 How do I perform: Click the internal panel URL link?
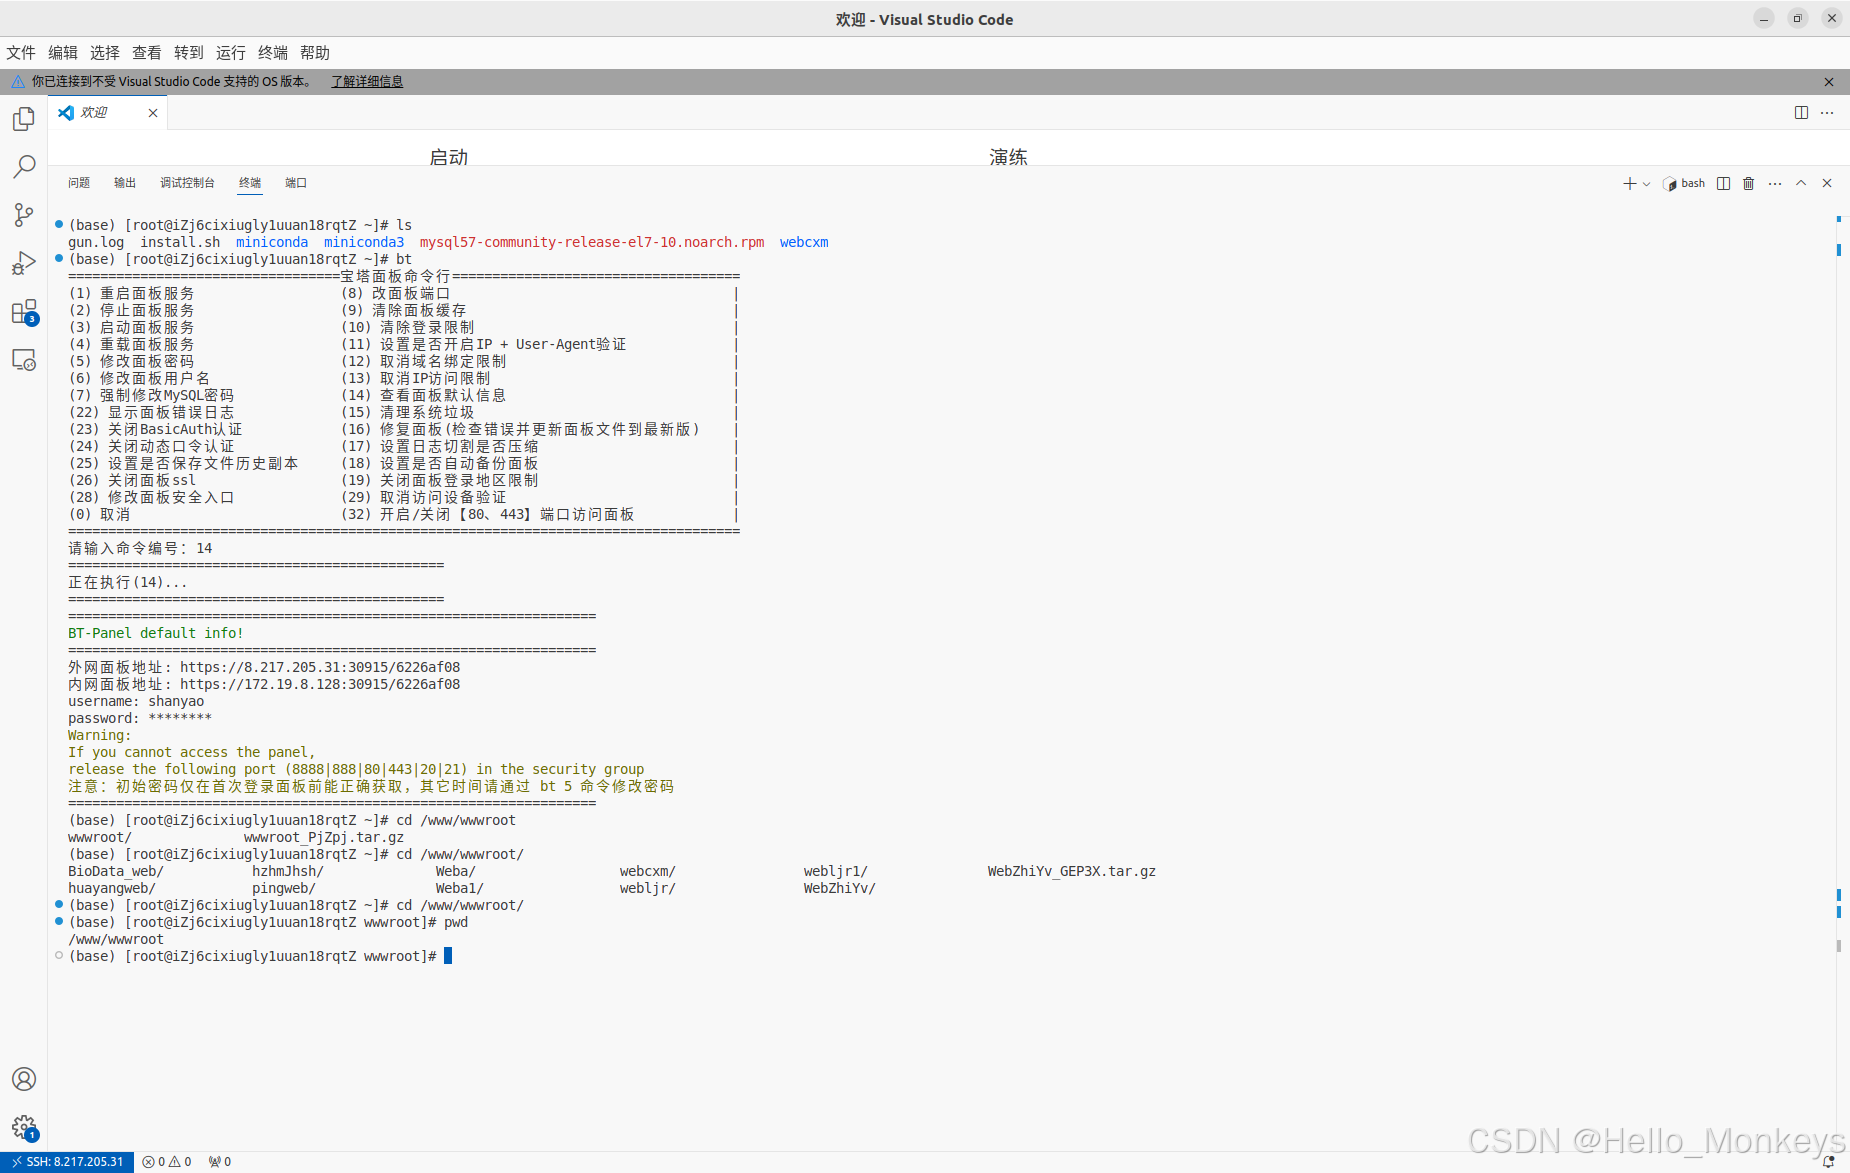click(320, 684)
